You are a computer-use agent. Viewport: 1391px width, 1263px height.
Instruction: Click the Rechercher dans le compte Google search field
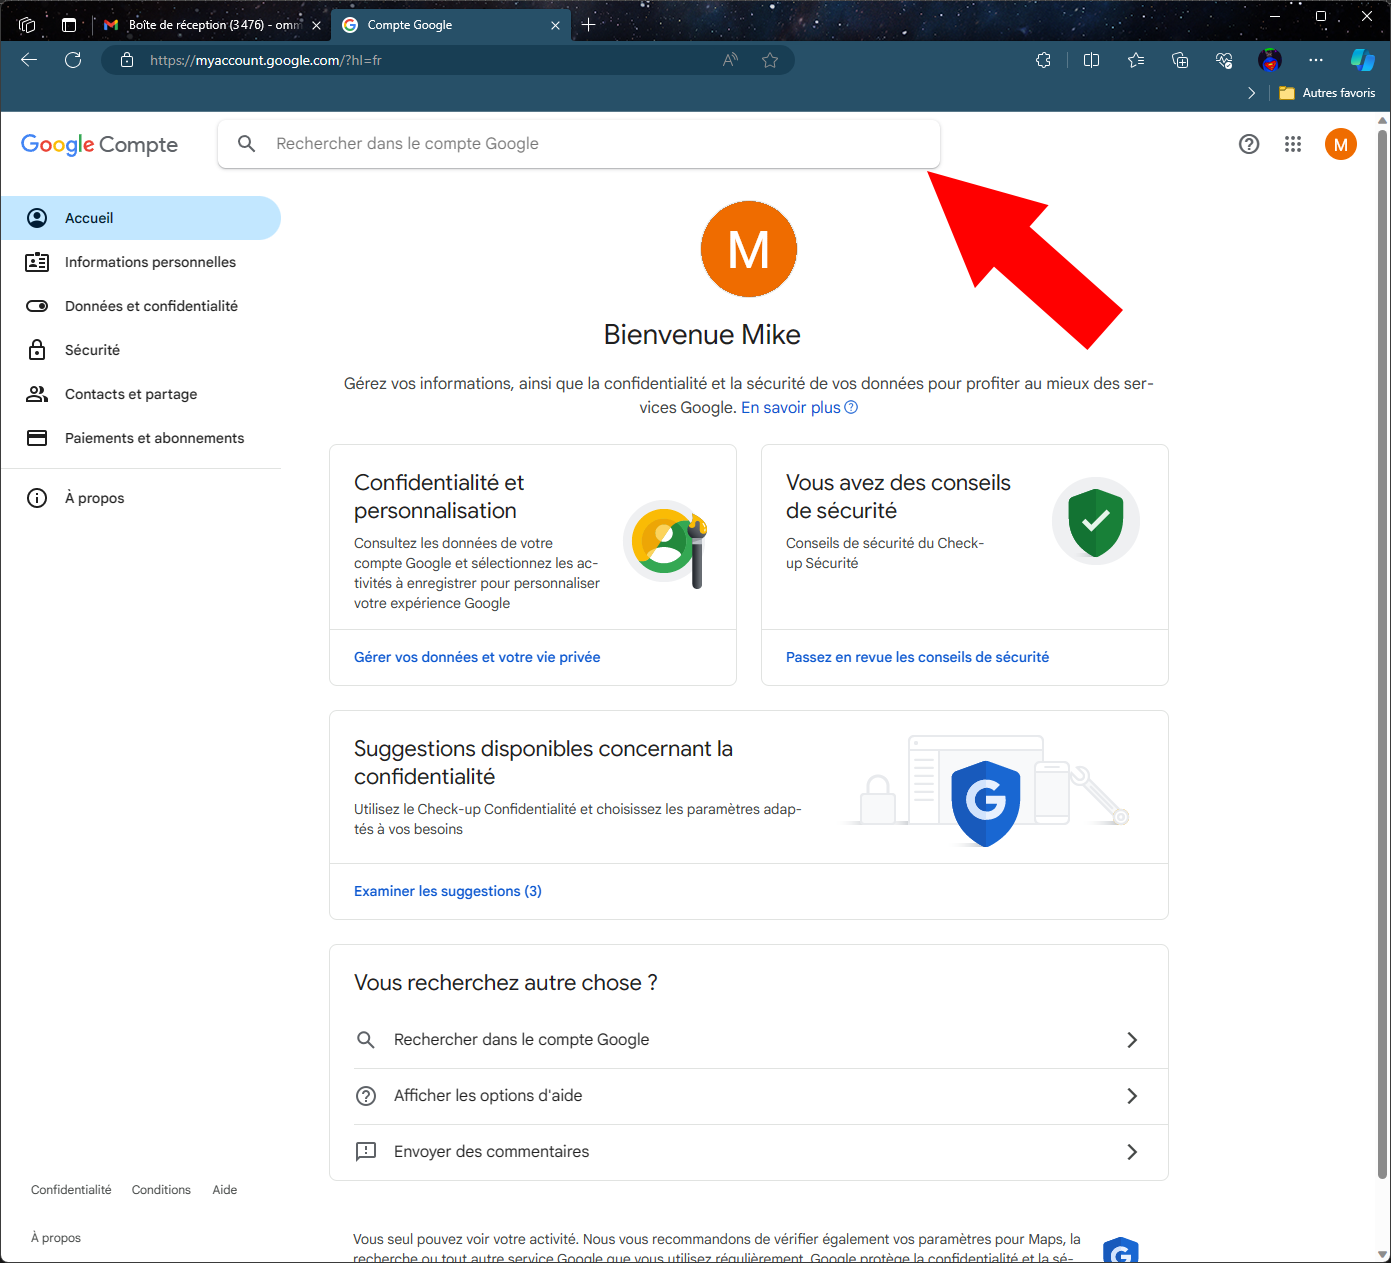tap(579, 144)
